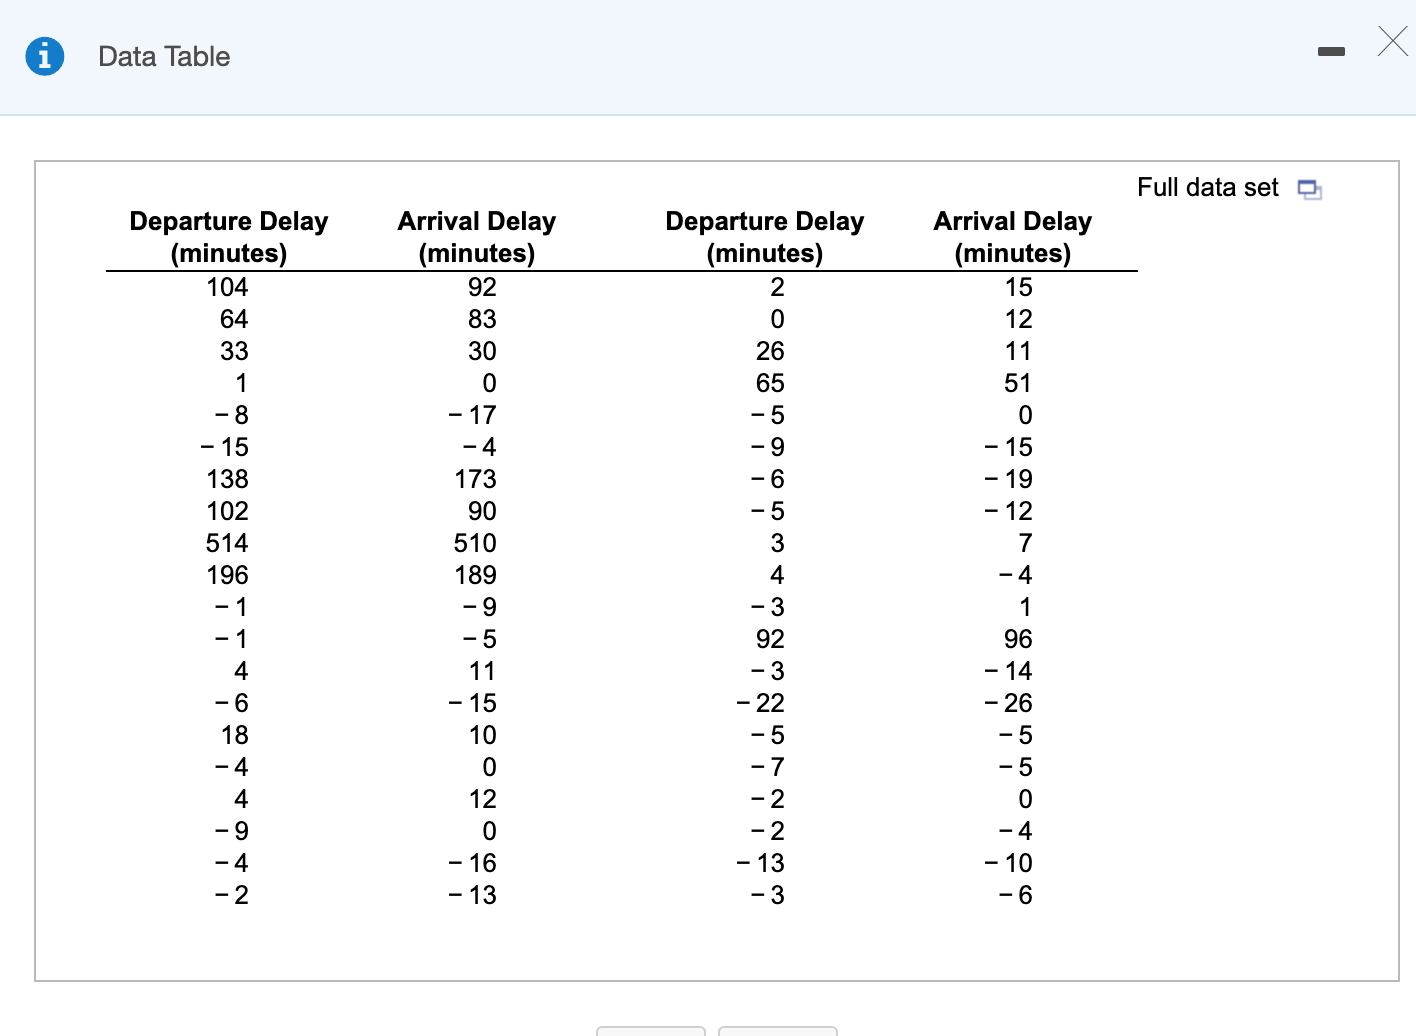Click the blue info icon beside Data Table
Screen dimensions: 1416x1036
pyautogui.click(x=44, y=56)
